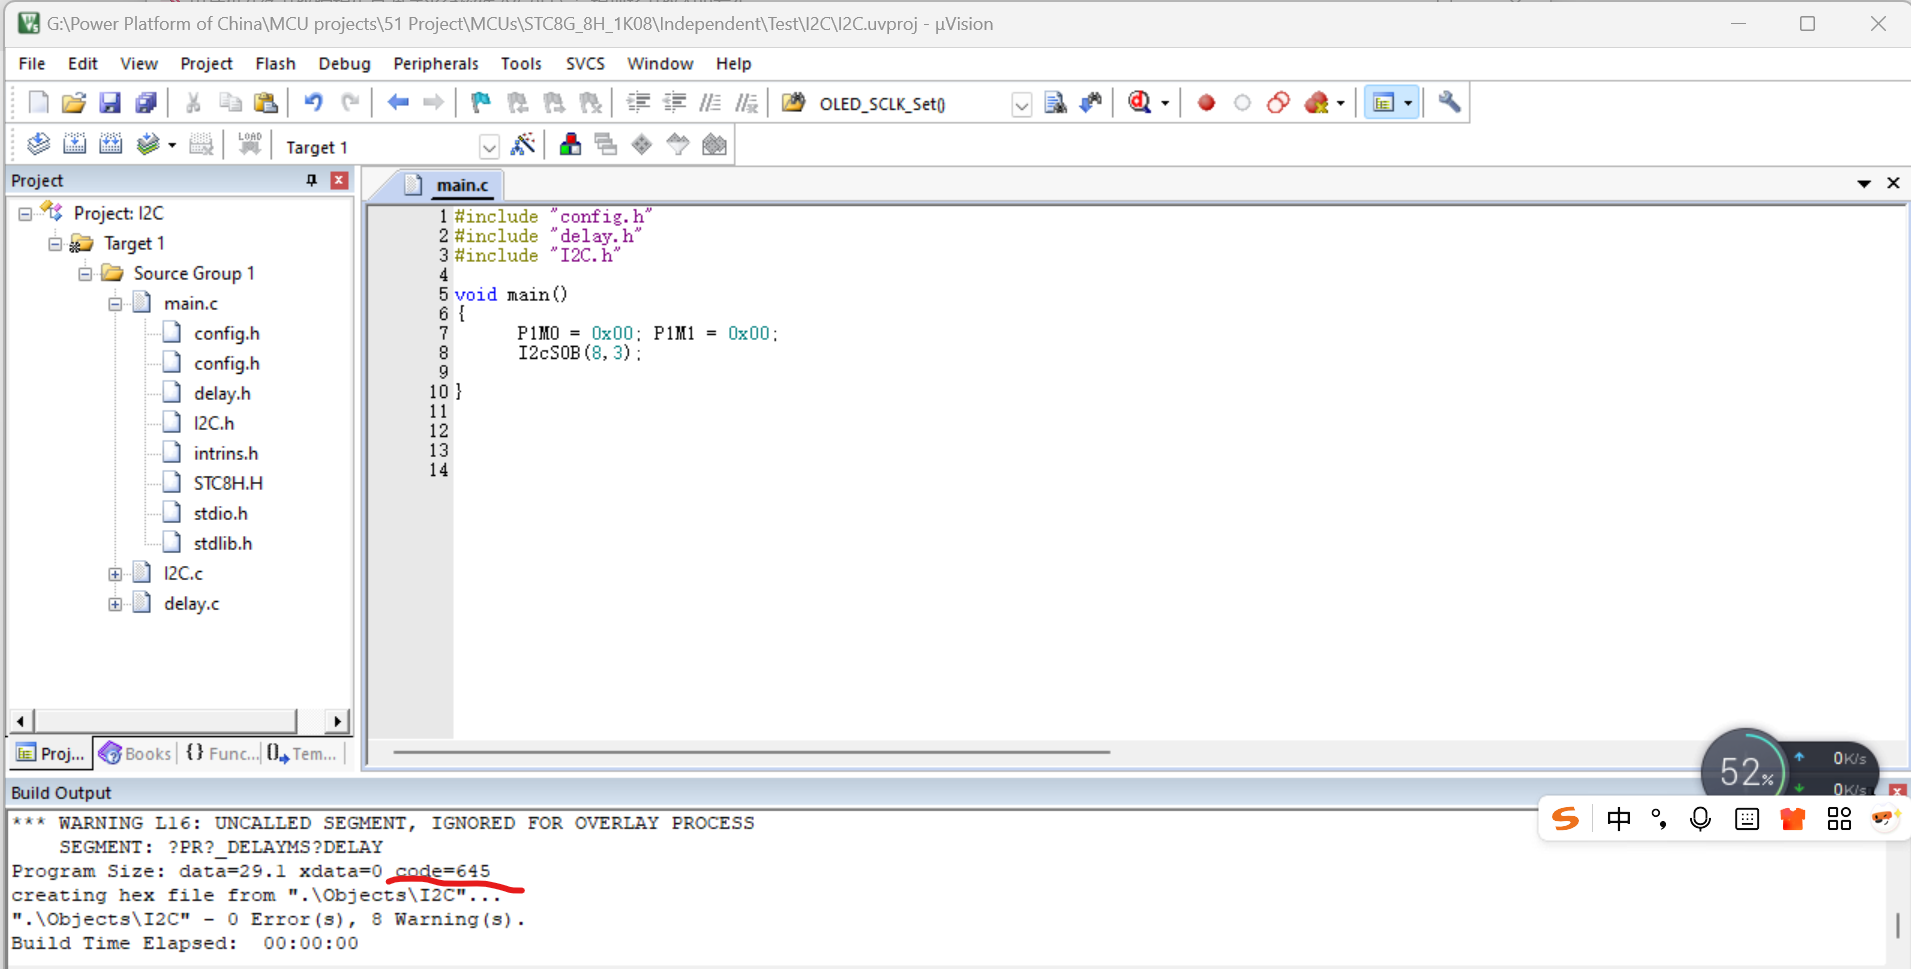Open the debug session dropdown arrow
The width and height of the screenshot is (1911, 969).
tap(1165, 103)
